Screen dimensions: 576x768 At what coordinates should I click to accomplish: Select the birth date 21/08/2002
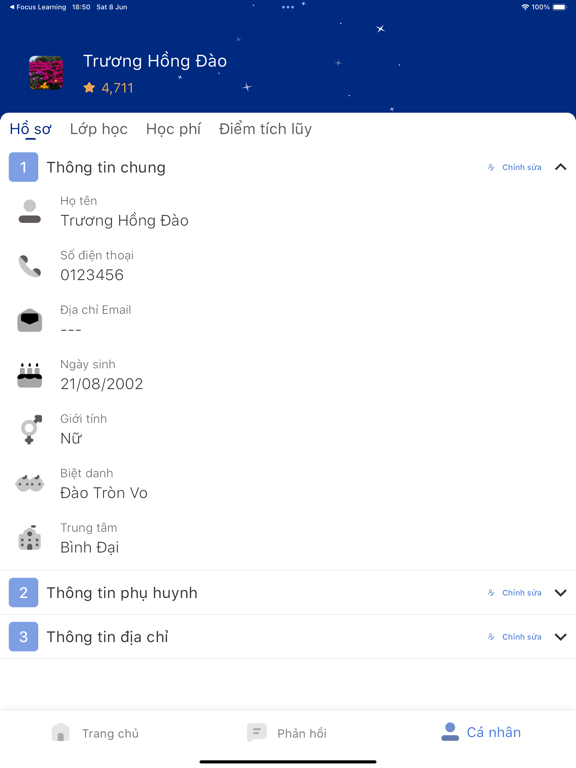[x=102, y=384]
